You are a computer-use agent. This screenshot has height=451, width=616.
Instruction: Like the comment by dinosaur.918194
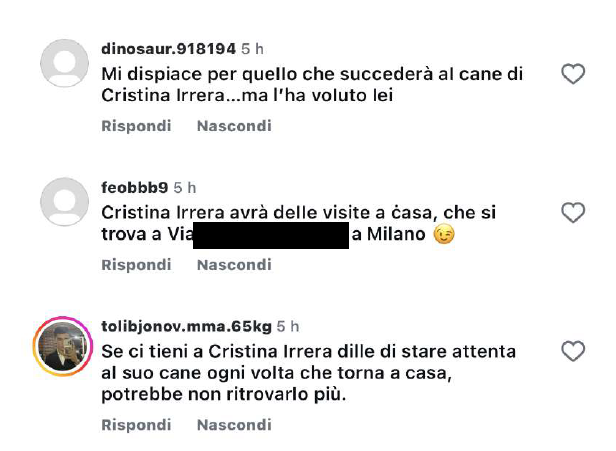(x=573, y=74)
